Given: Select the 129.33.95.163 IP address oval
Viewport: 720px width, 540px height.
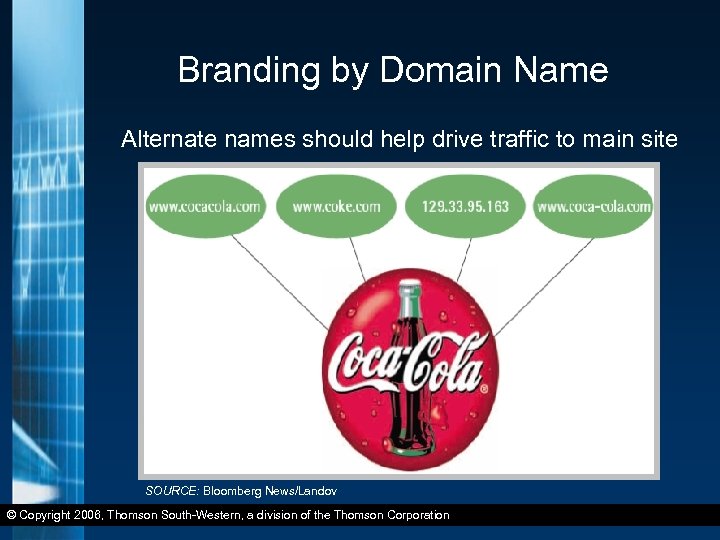Looking at the screenshot, I should click(x=465, y=206).
